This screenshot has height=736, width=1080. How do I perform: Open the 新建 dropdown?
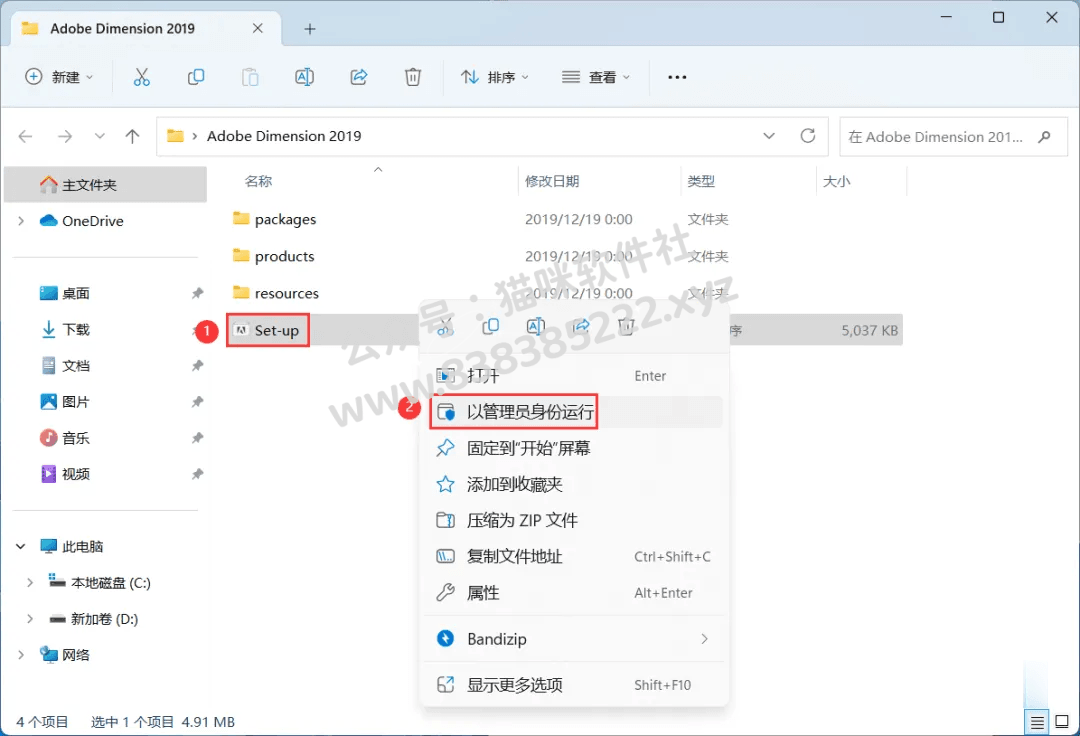click(59, 77)
